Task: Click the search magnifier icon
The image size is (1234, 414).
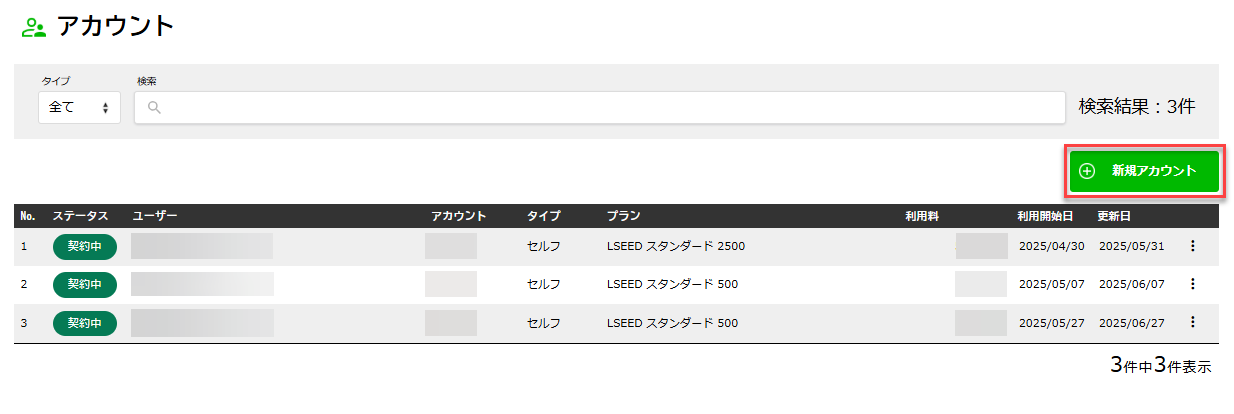Action: [154, 108]
